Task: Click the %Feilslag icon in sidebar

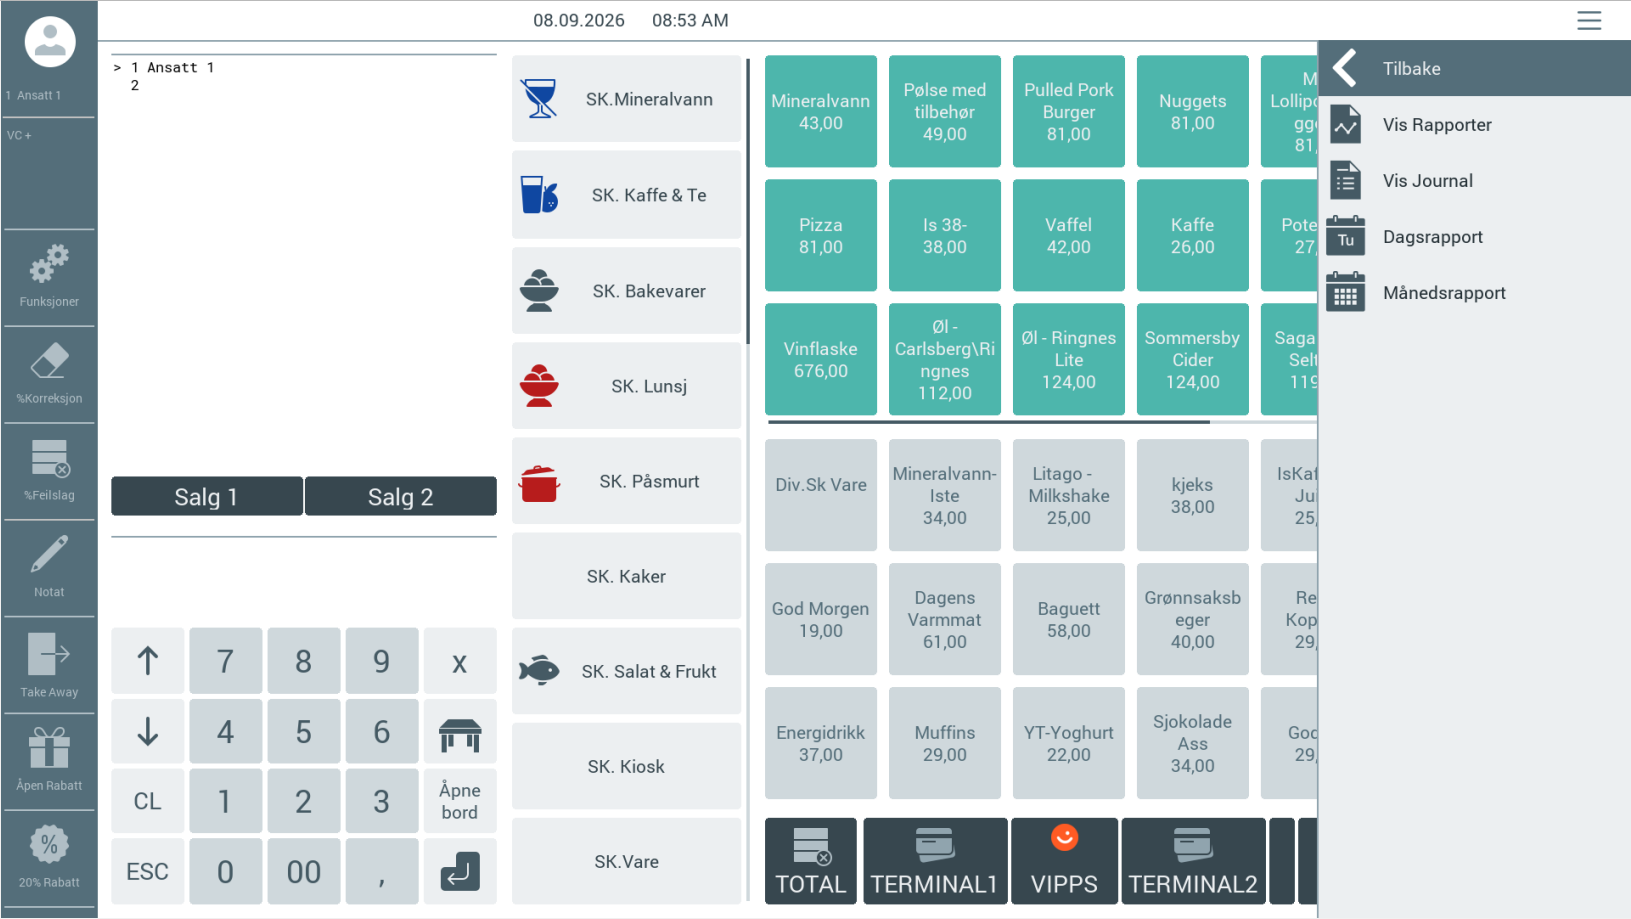Action: pos(49,458)
